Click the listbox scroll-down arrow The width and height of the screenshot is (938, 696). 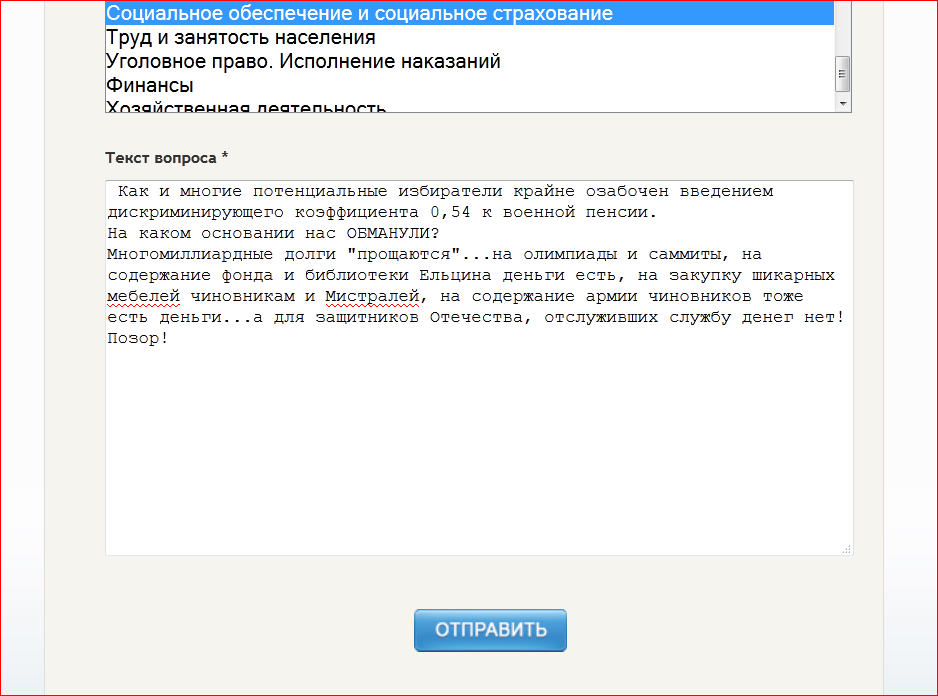point(843,103)
